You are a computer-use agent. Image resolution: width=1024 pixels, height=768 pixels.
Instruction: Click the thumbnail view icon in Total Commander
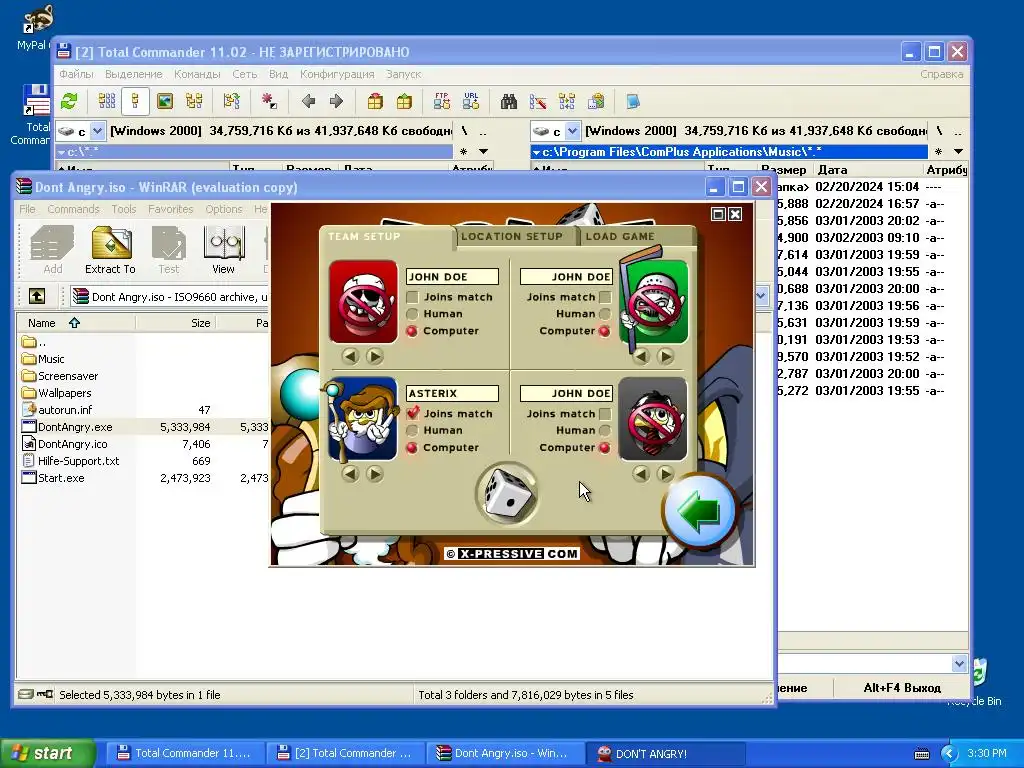[x=165, y=101]
